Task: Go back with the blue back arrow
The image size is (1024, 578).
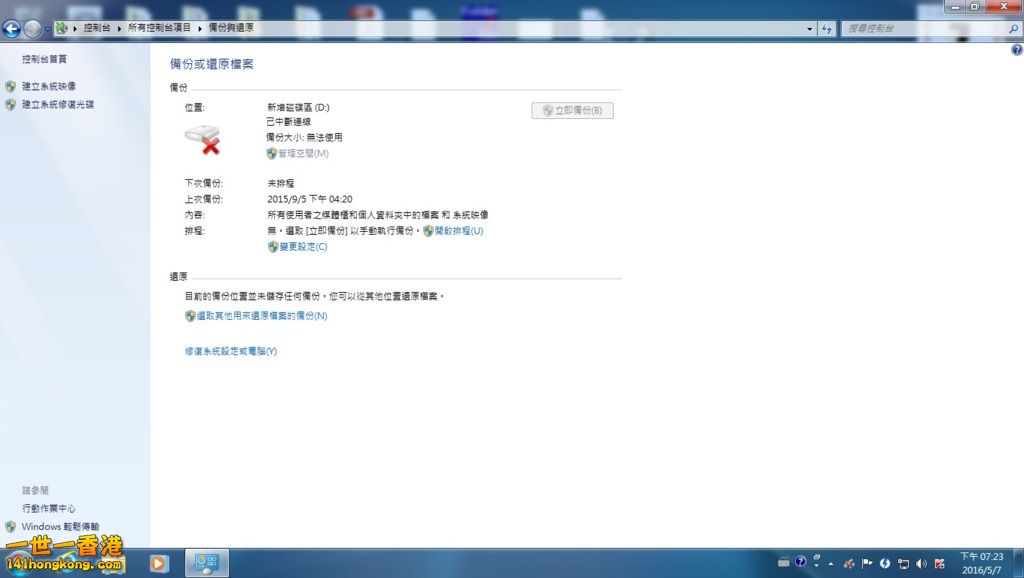Action: click(11, 29)
